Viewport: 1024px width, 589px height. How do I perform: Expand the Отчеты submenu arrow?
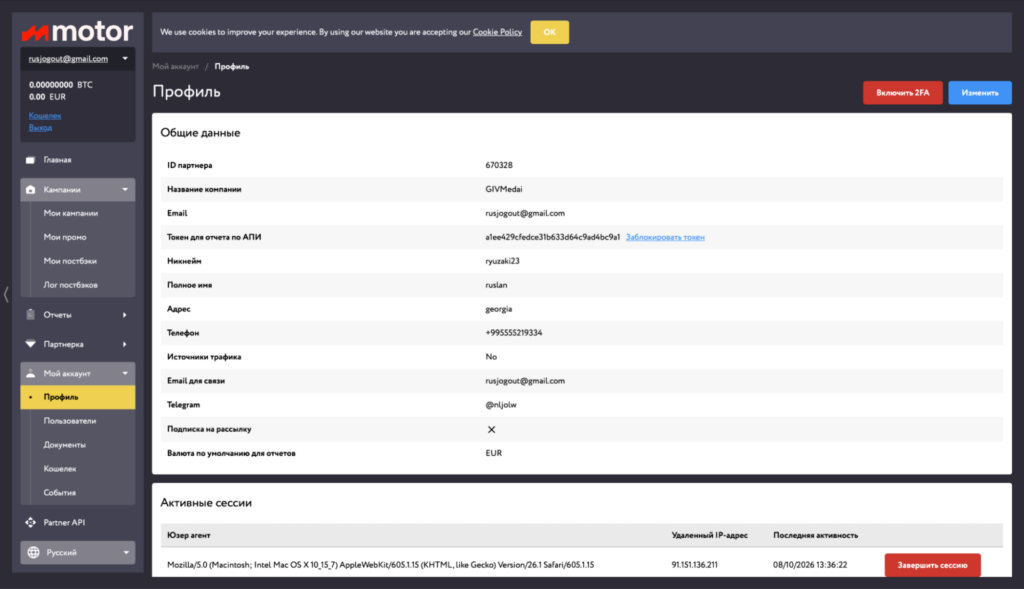(x=125, y=315)
